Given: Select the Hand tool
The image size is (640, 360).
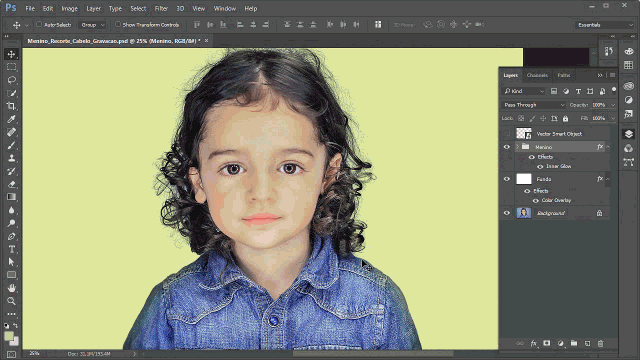Looking at the screenshot, I should 11,288.
